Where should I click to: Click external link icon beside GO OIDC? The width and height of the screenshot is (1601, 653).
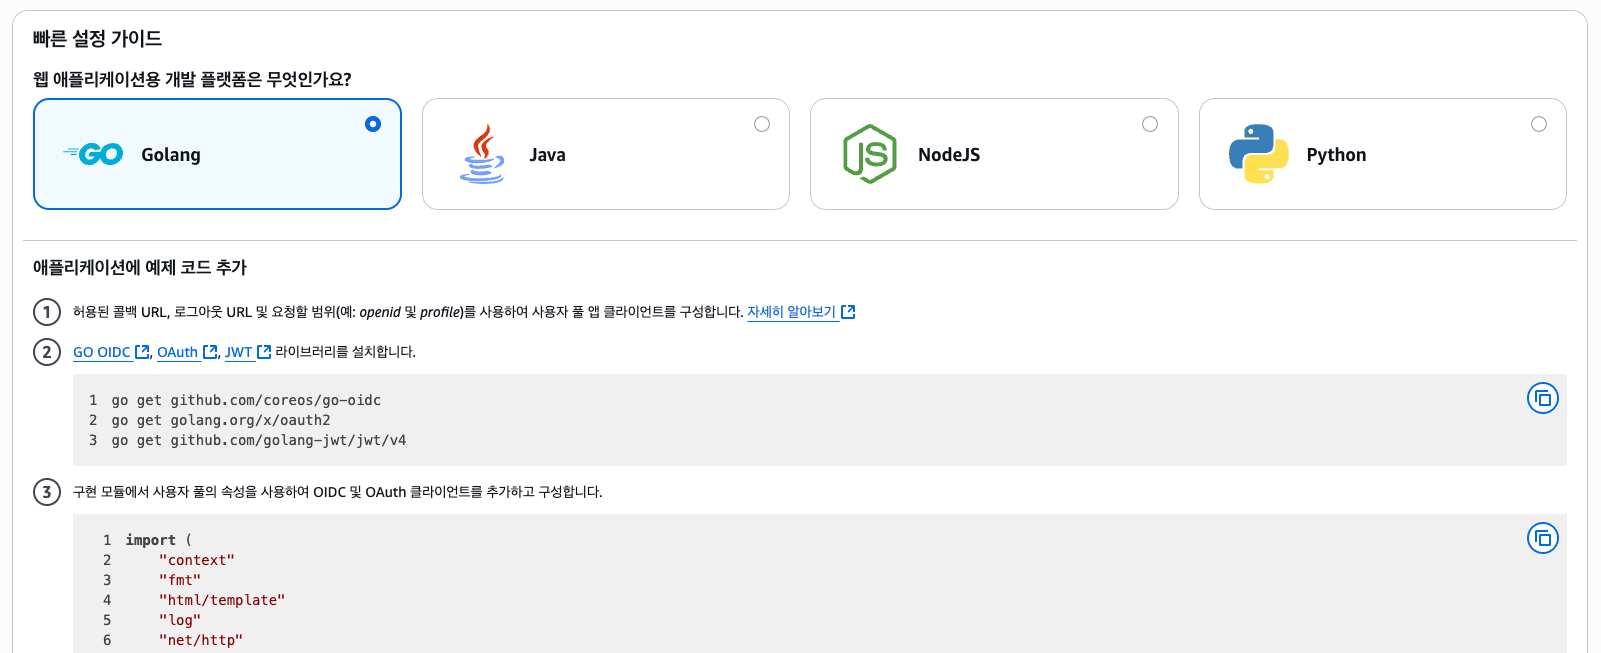142,352
